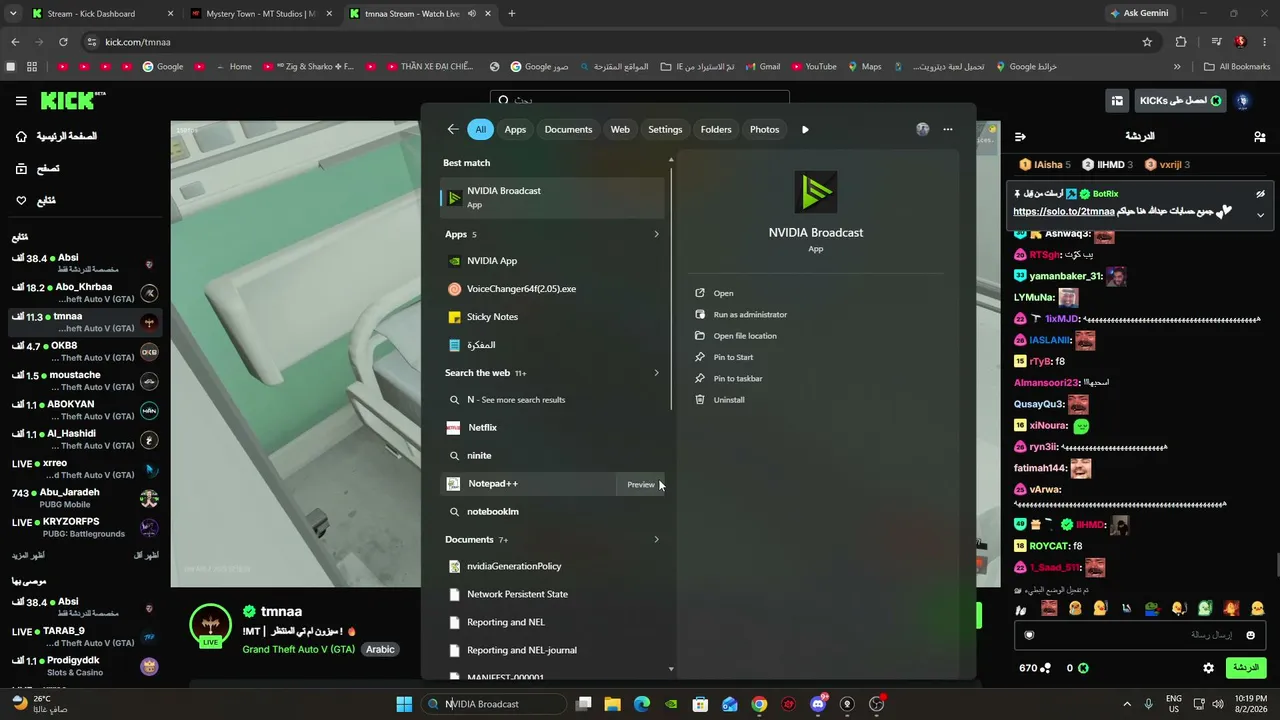Open nvidiaGenerationPolicy document
This screenshot has width=1280, height=720.
tap(553, 566)
